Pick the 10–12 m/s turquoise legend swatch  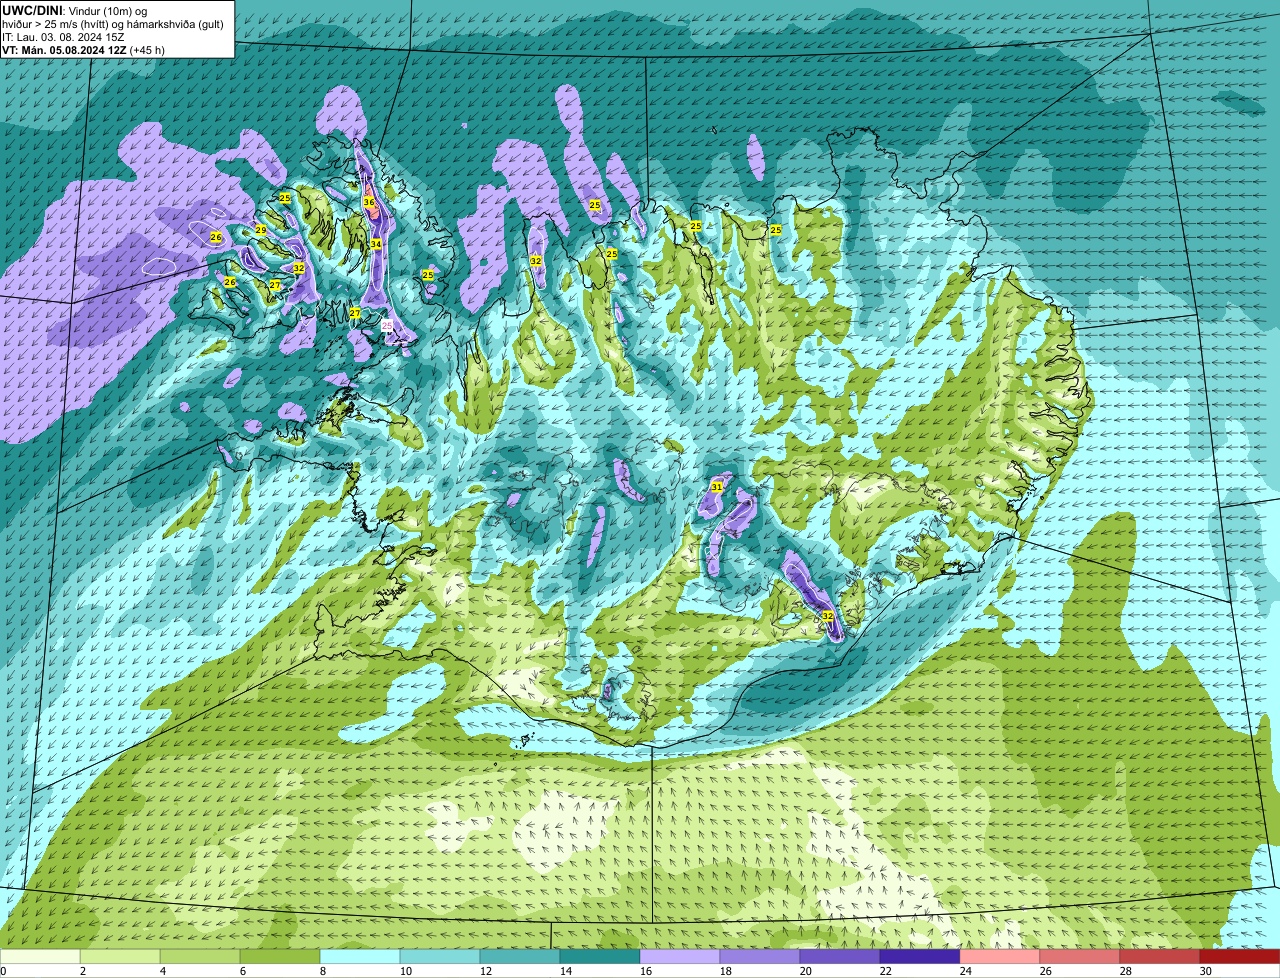pos(440,956)
